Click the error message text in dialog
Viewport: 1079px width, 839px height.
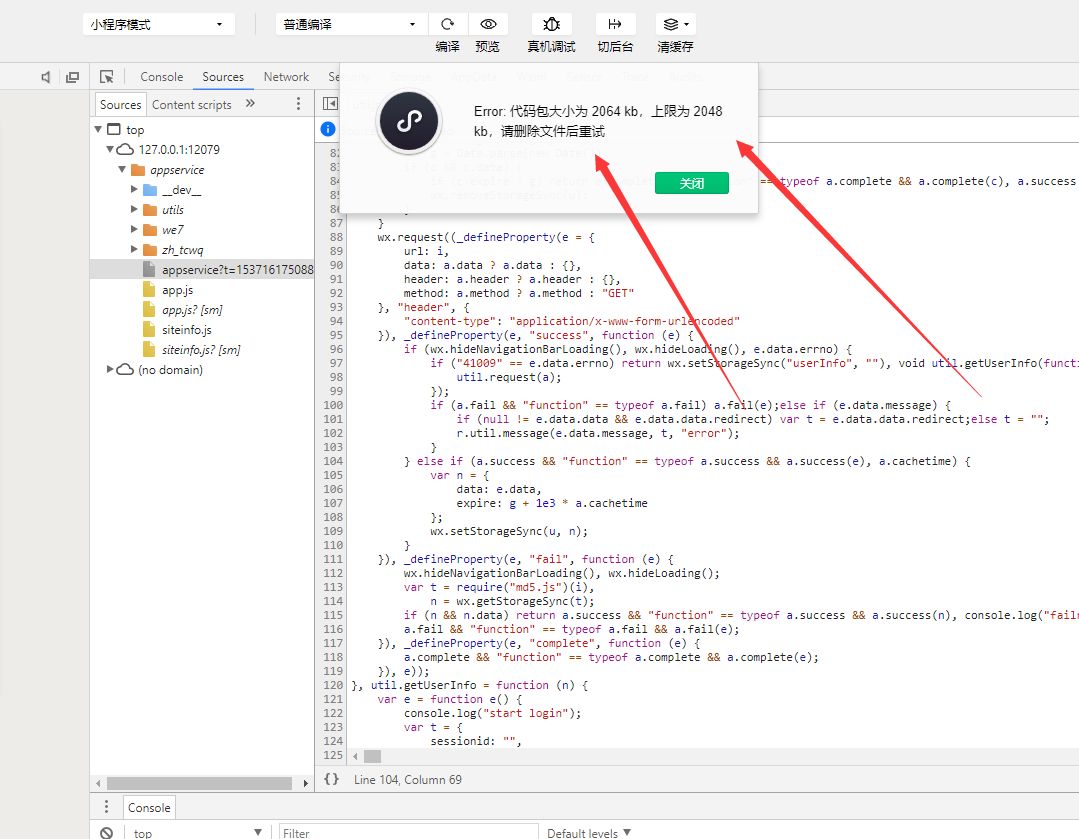[598, 121]
